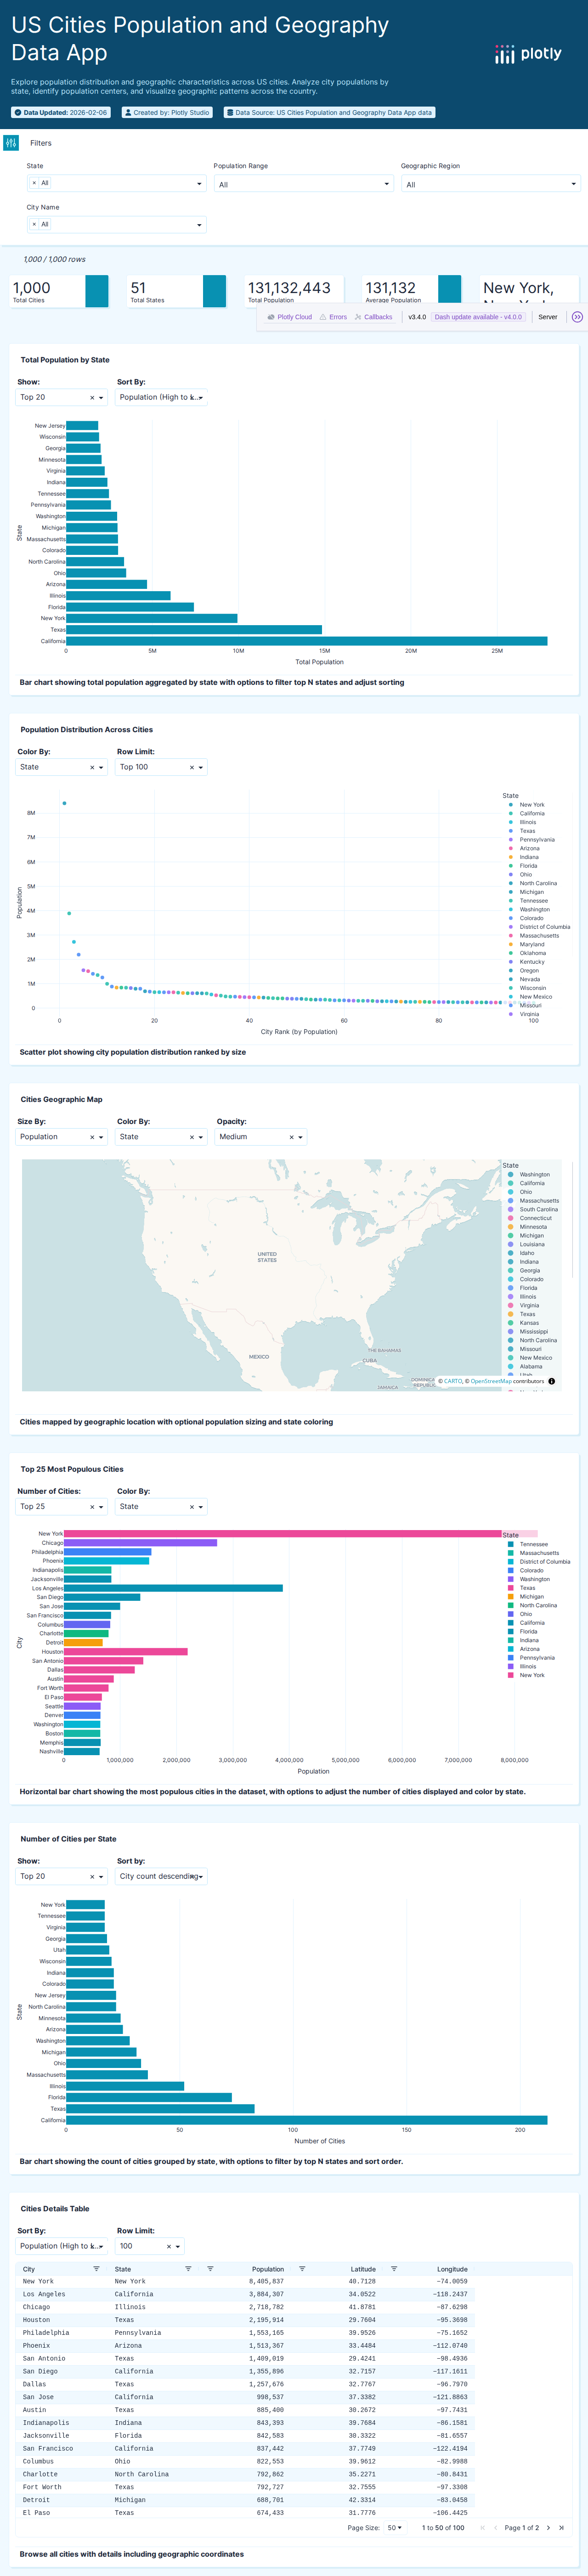Click the Total Cities 1,000 card

pos(59,291)
